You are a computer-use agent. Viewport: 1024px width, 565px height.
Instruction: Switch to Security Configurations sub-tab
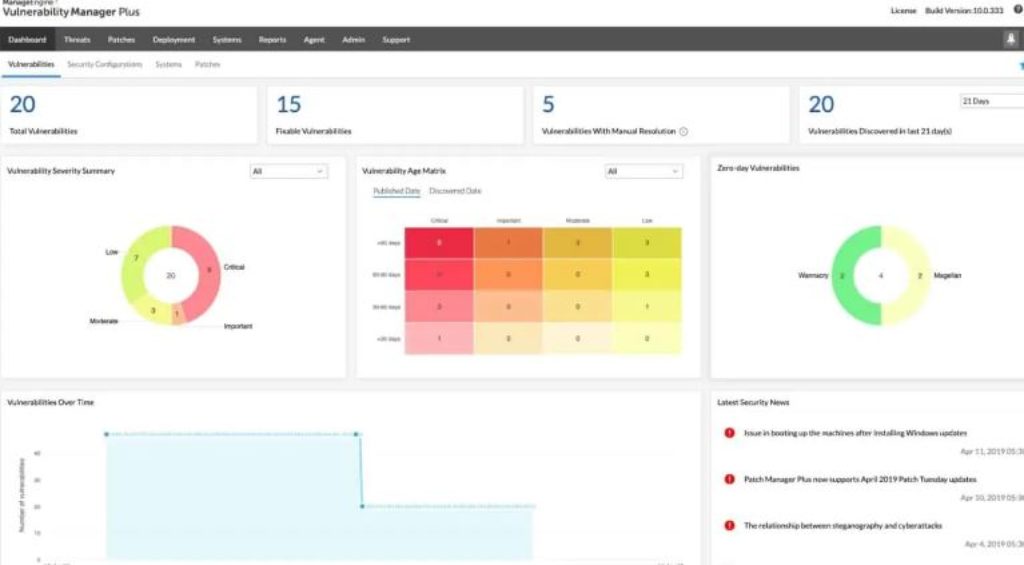(104, 64)
